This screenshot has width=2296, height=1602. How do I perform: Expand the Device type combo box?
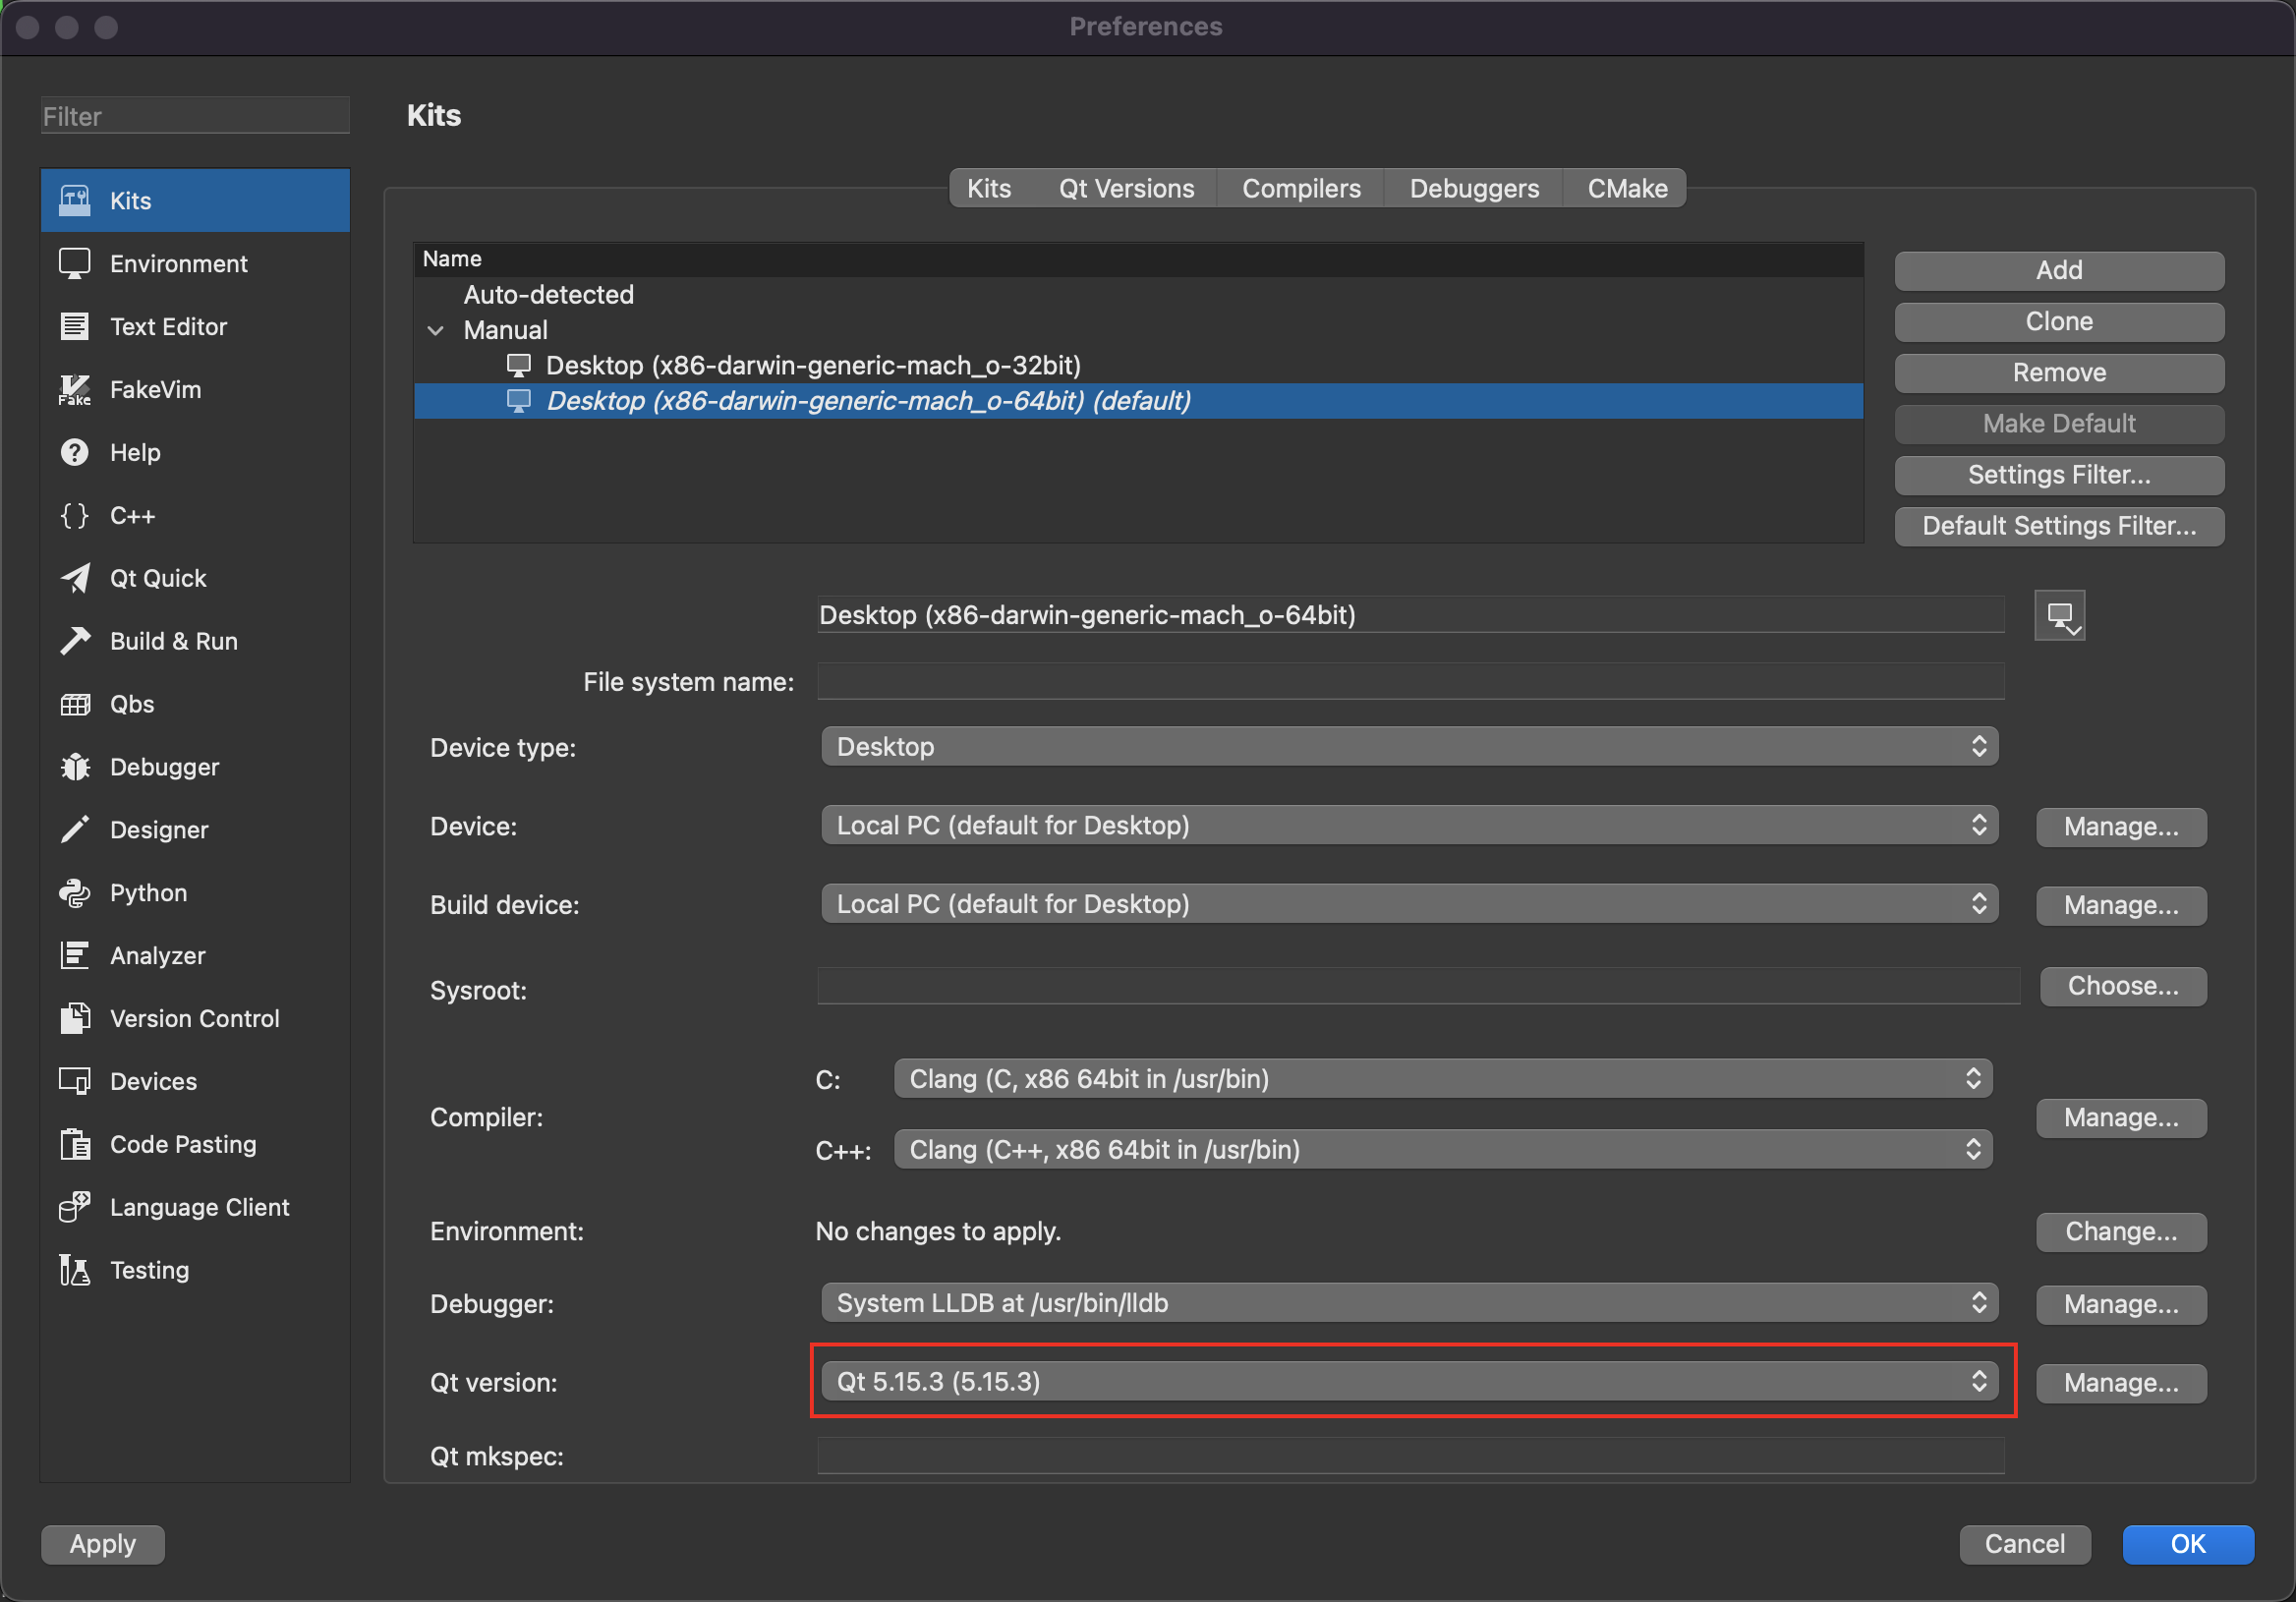coord(1408,747)
